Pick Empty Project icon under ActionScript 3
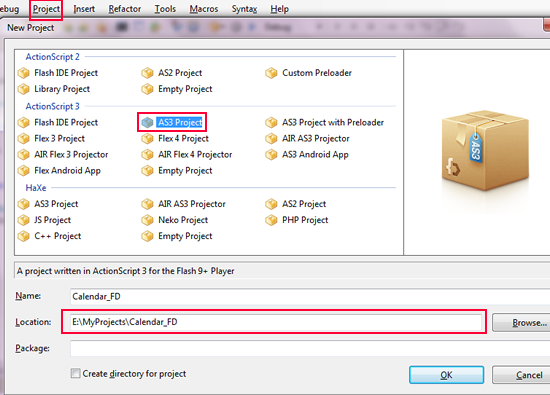 [x=147, y=171]
